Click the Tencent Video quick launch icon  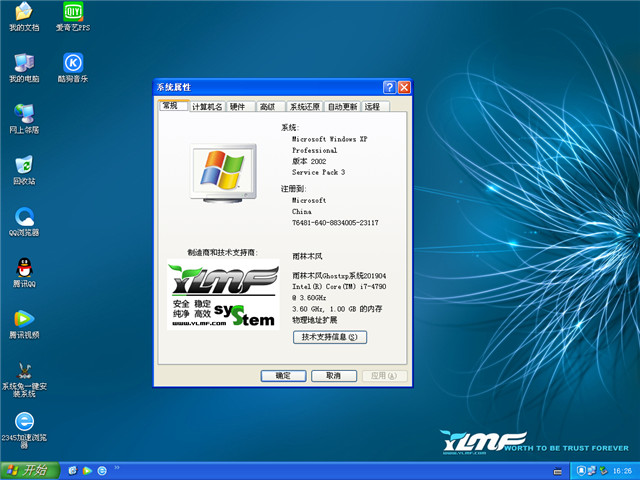(87, 471)
